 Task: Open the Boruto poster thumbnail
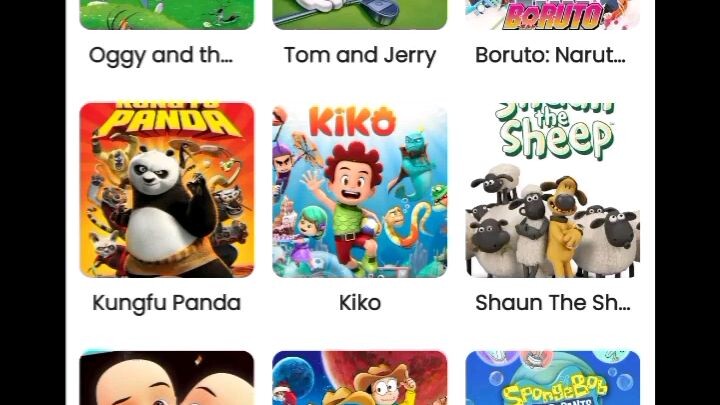coord(552,15)
